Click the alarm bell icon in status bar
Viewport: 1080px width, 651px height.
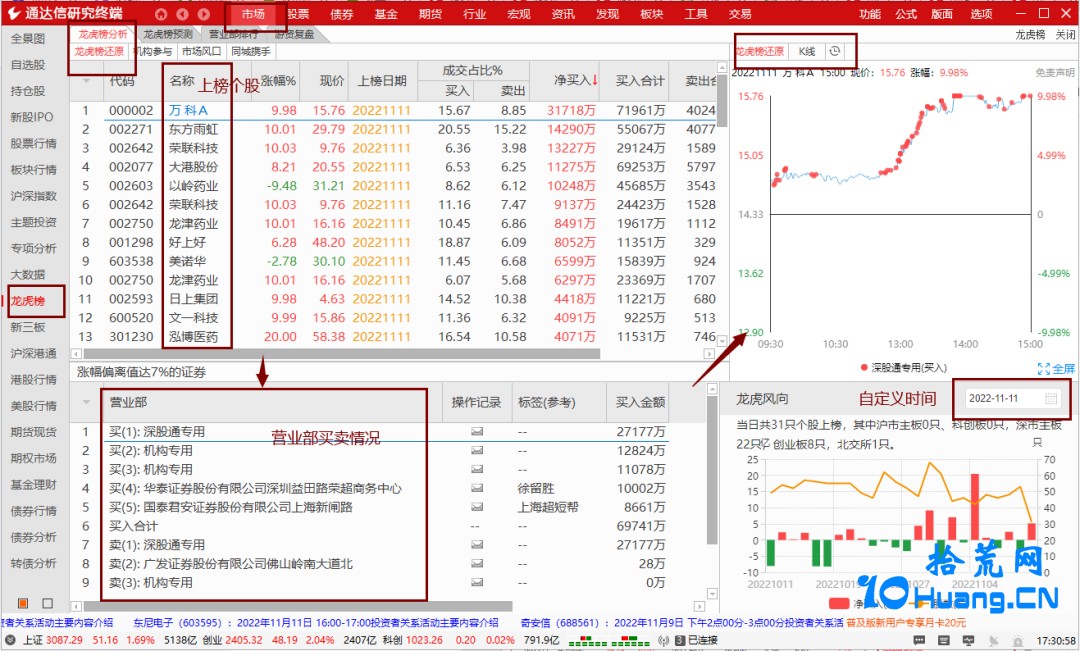coord(1018,641)
